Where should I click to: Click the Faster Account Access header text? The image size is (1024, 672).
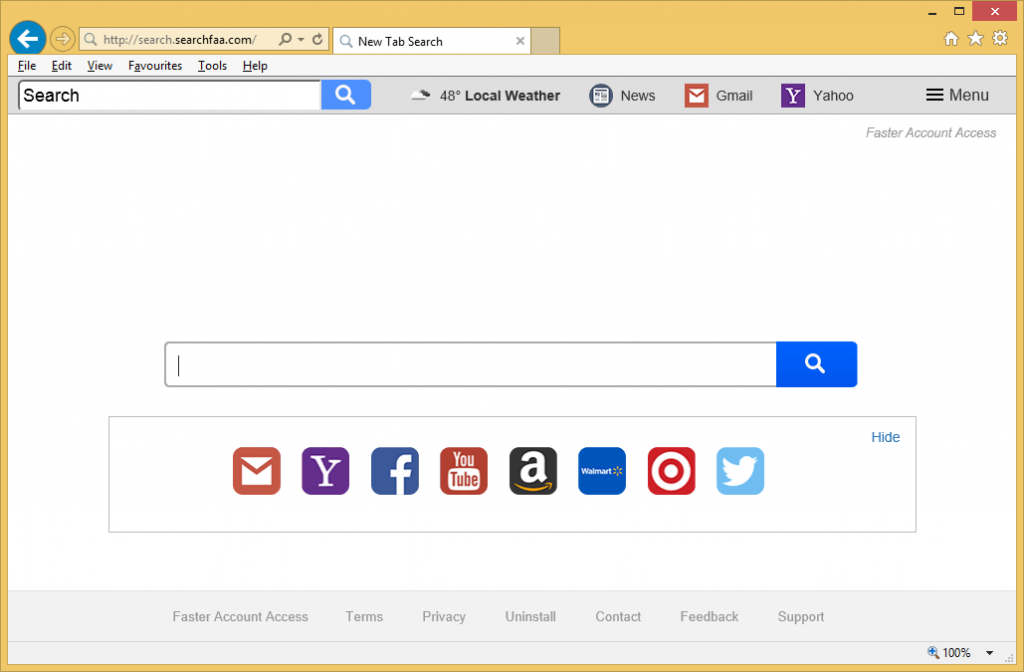pyautogui.click(x=931, y=133)
